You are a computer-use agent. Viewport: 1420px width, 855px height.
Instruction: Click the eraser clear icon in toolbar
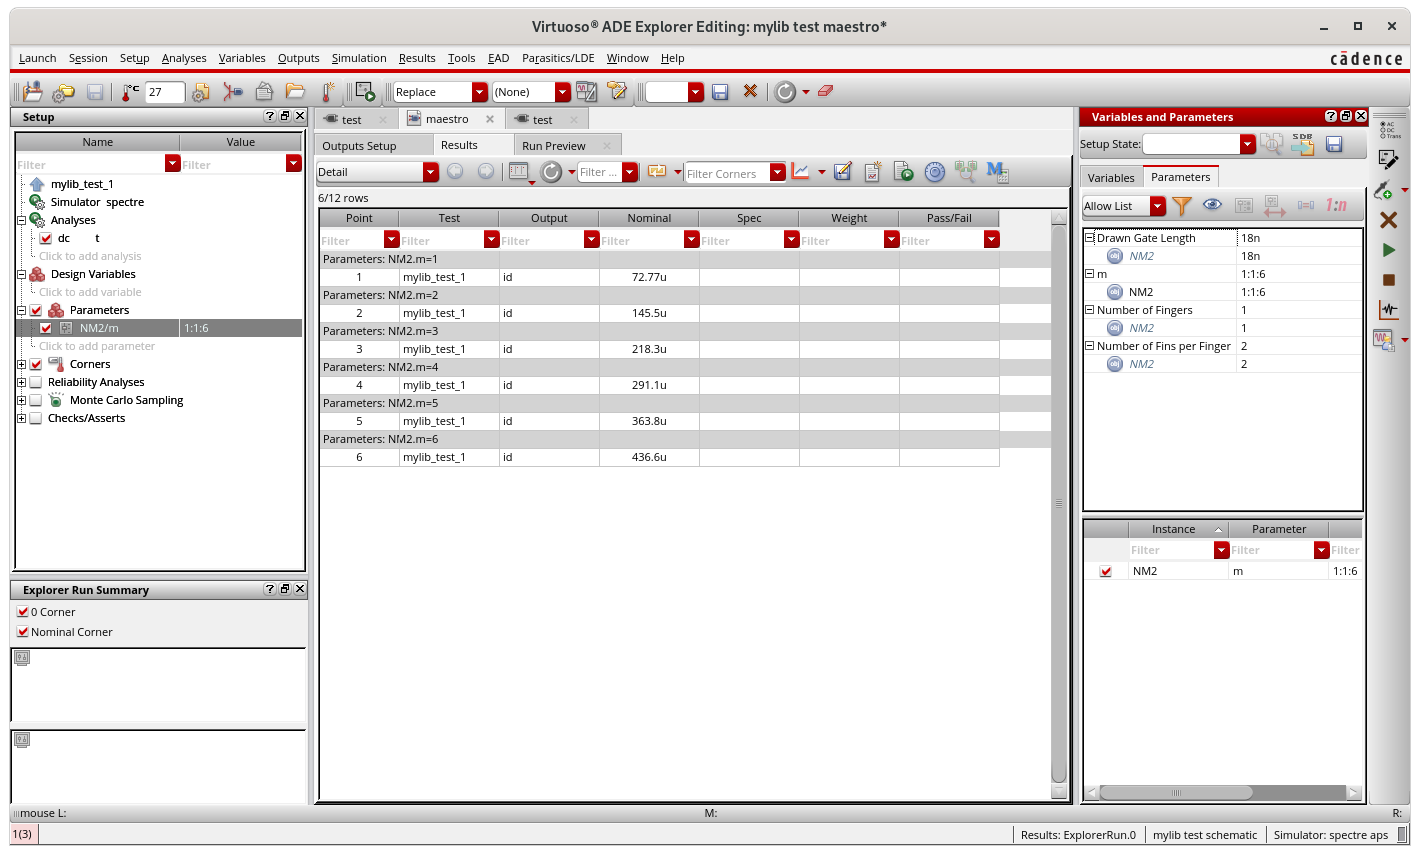point(825,91)
